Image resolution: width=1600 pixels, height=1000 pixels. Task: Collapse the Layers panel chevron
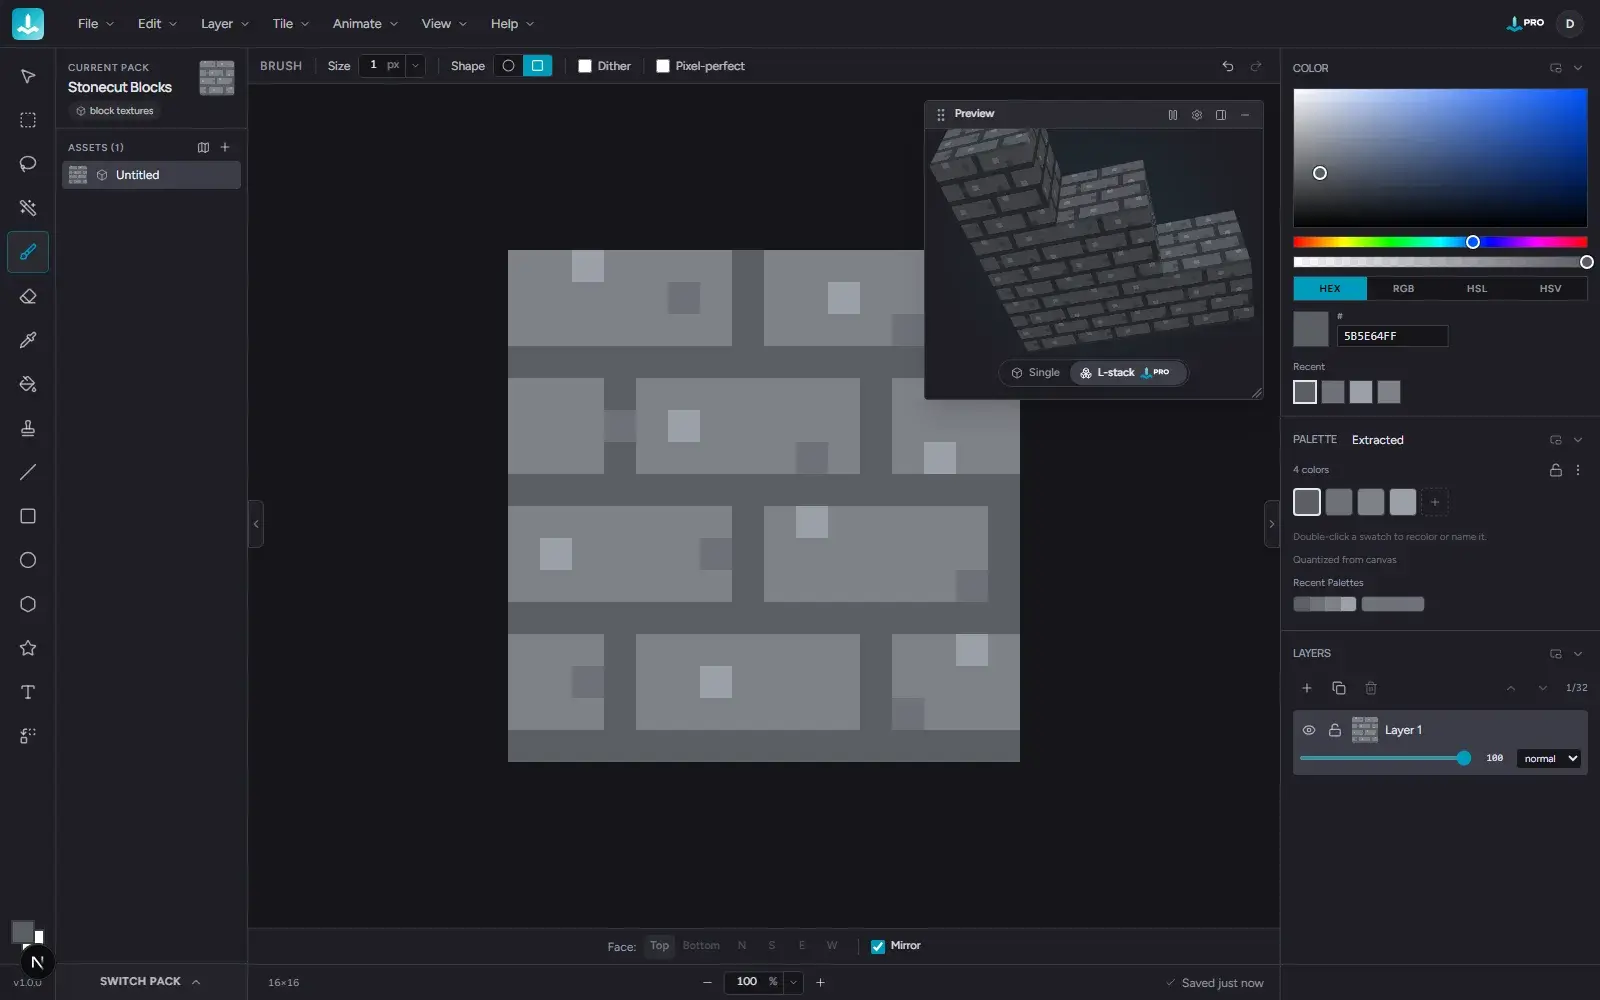click(x=1578, y=654)
